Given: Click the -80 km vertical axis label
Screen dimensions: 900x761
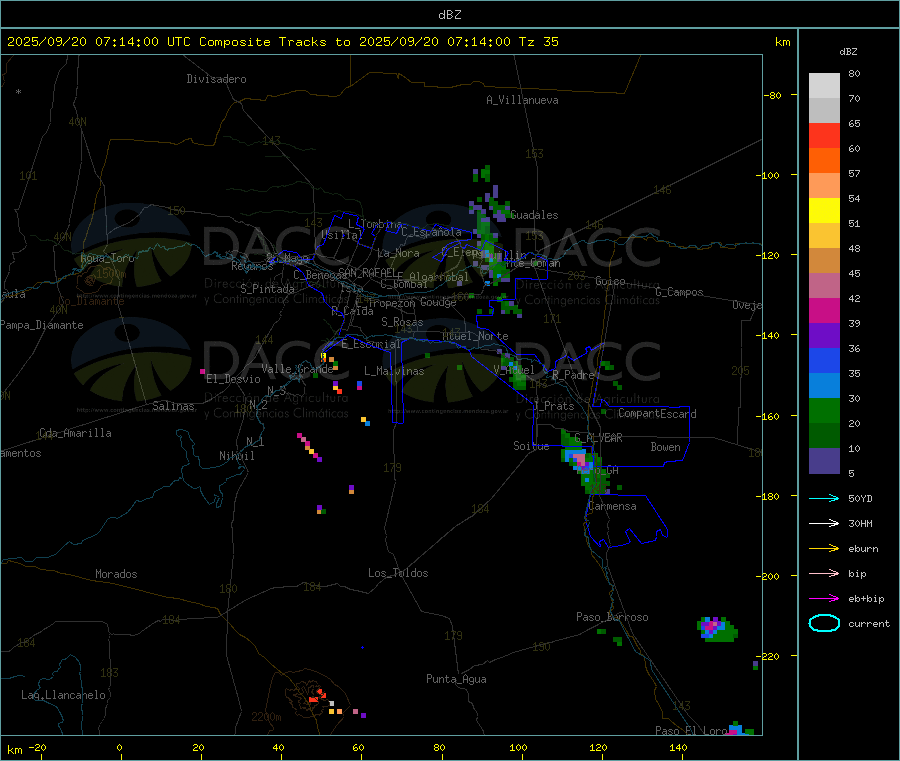Looking at the screenshot, I should (x=773, y=95).
